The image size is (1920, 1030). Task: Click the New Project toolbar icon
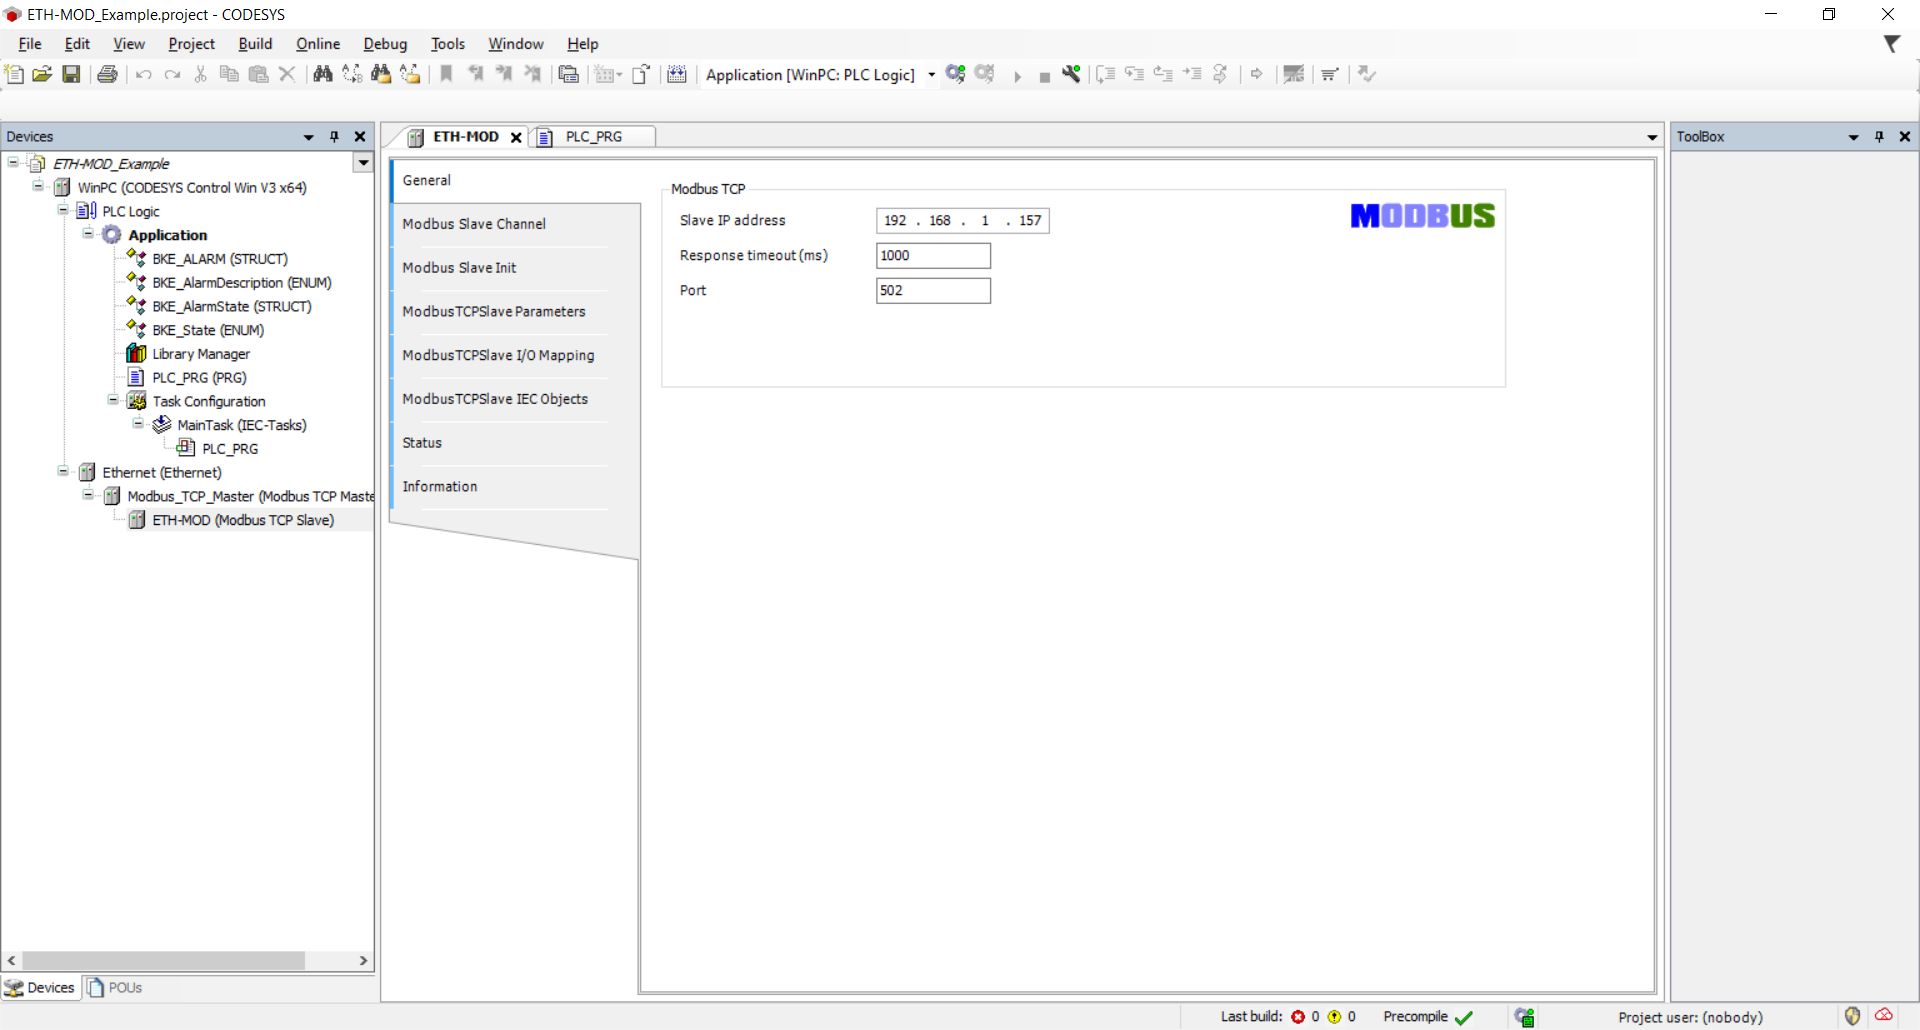click(14, 74)
